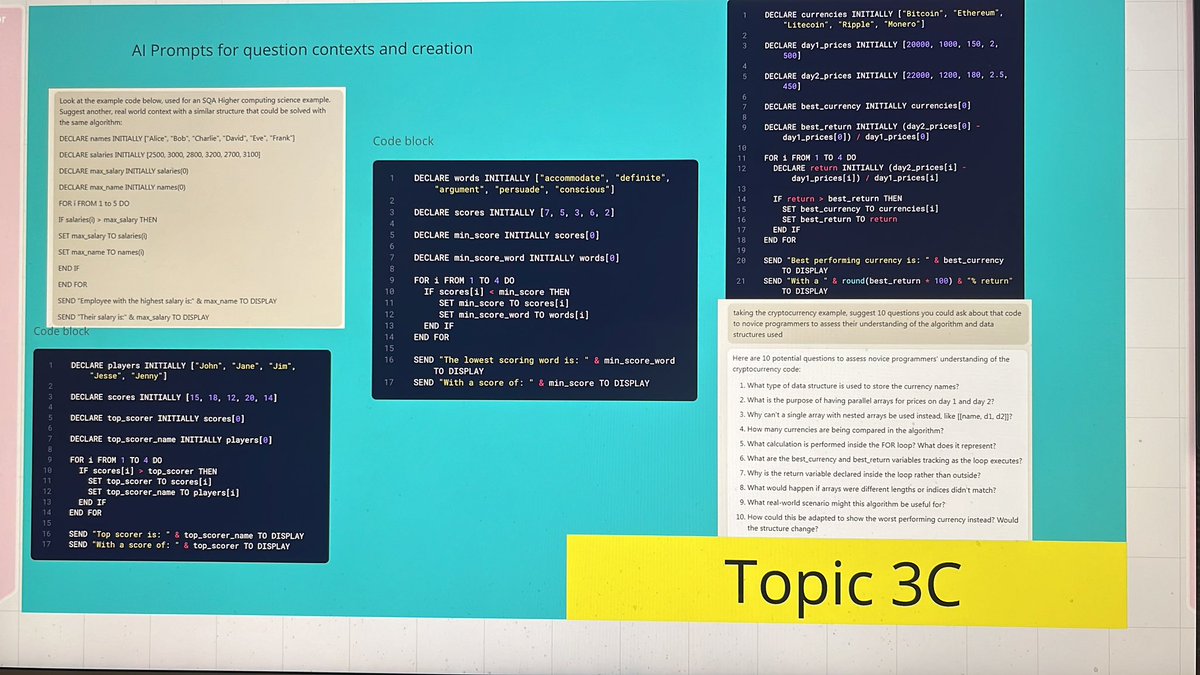The height and width of the screenshot is (675, 1200).
Task: Select the "DECLARE day1_prices INITIALLY" line
Action: [880, 51]
